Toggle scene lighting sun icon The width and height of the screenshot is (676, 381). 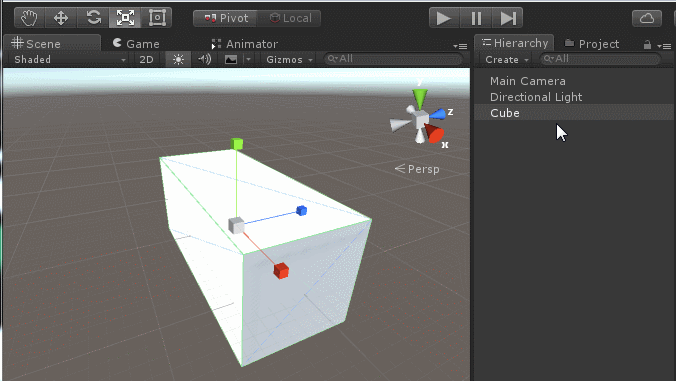point(178,59)
